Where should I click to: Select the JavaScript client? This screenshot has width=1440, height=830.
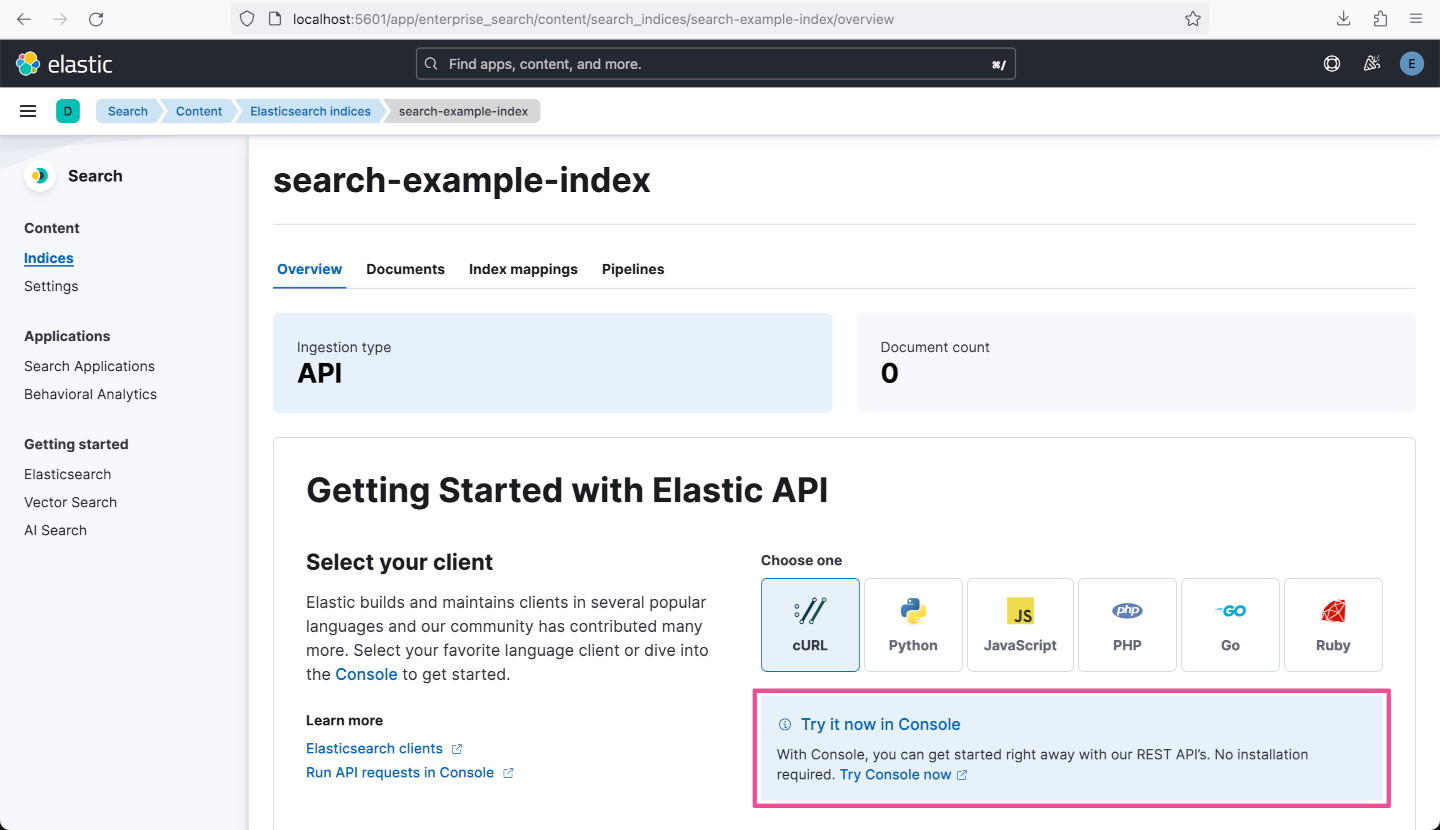(x=1020, y=625)
